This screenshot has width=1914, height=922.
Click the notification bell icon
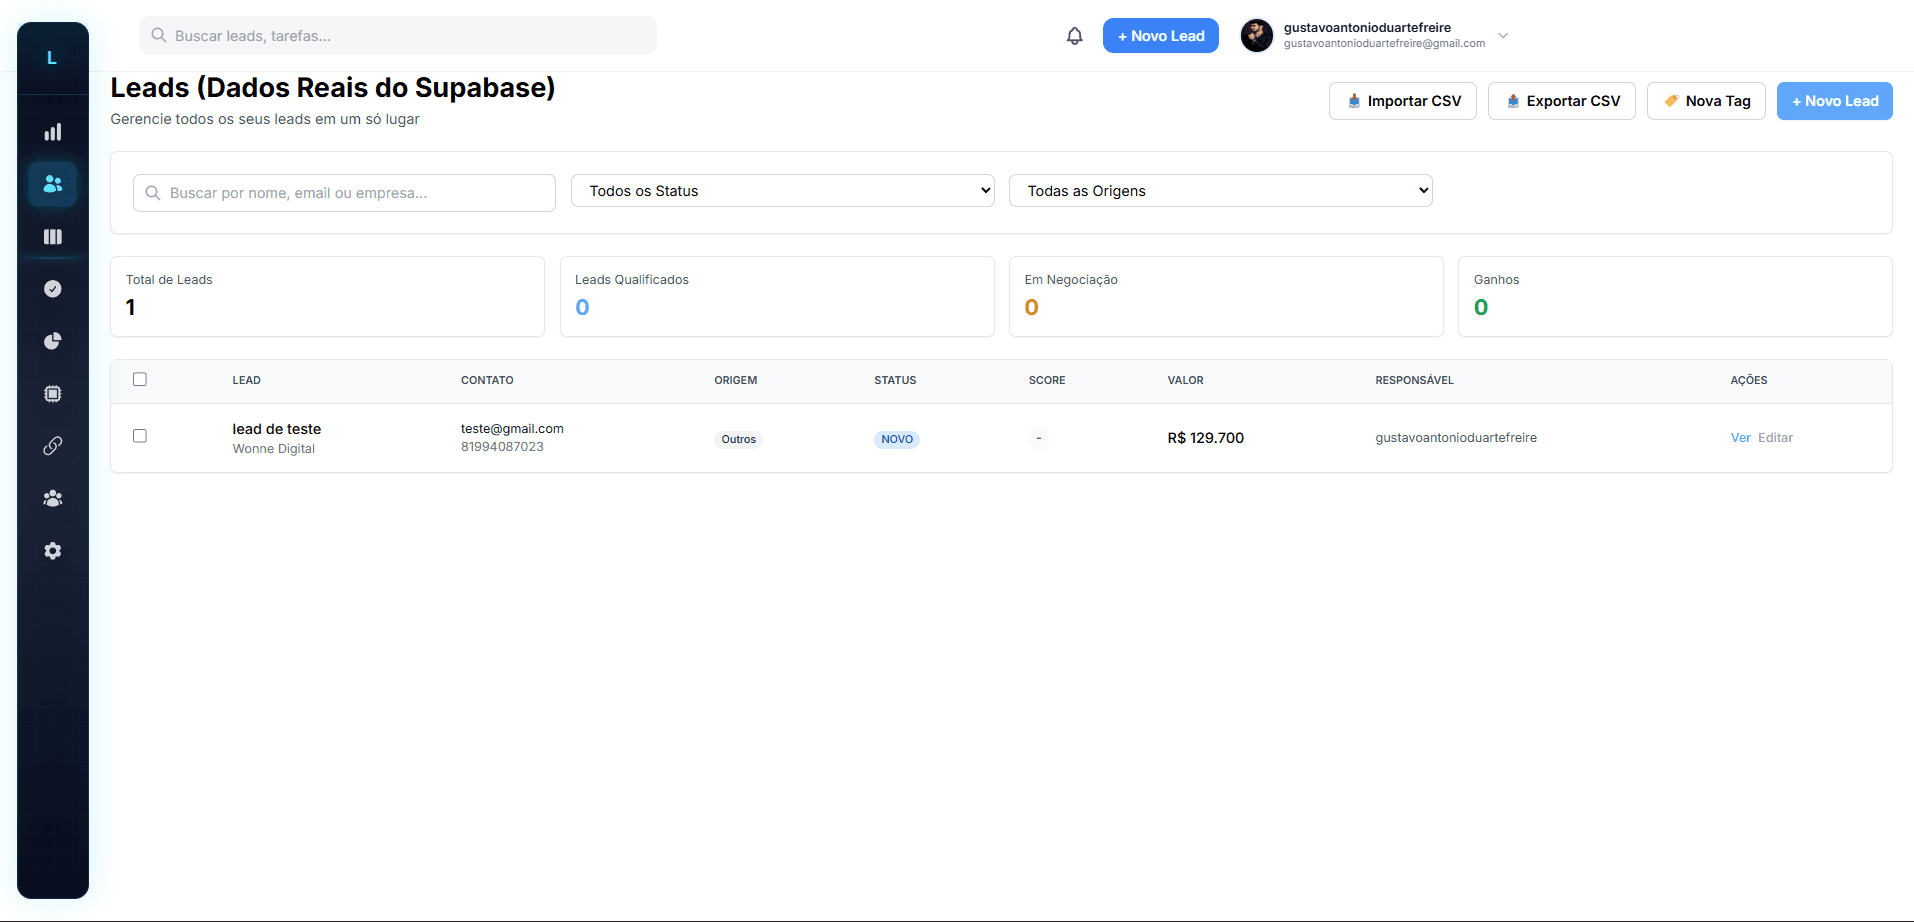click(x=1074, y=36)
